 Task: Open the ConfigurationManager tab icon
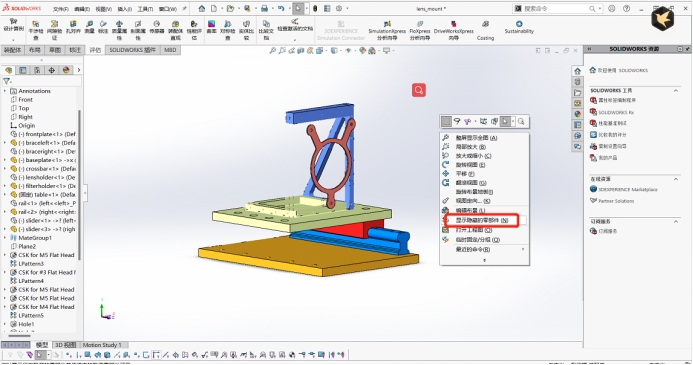37,70
